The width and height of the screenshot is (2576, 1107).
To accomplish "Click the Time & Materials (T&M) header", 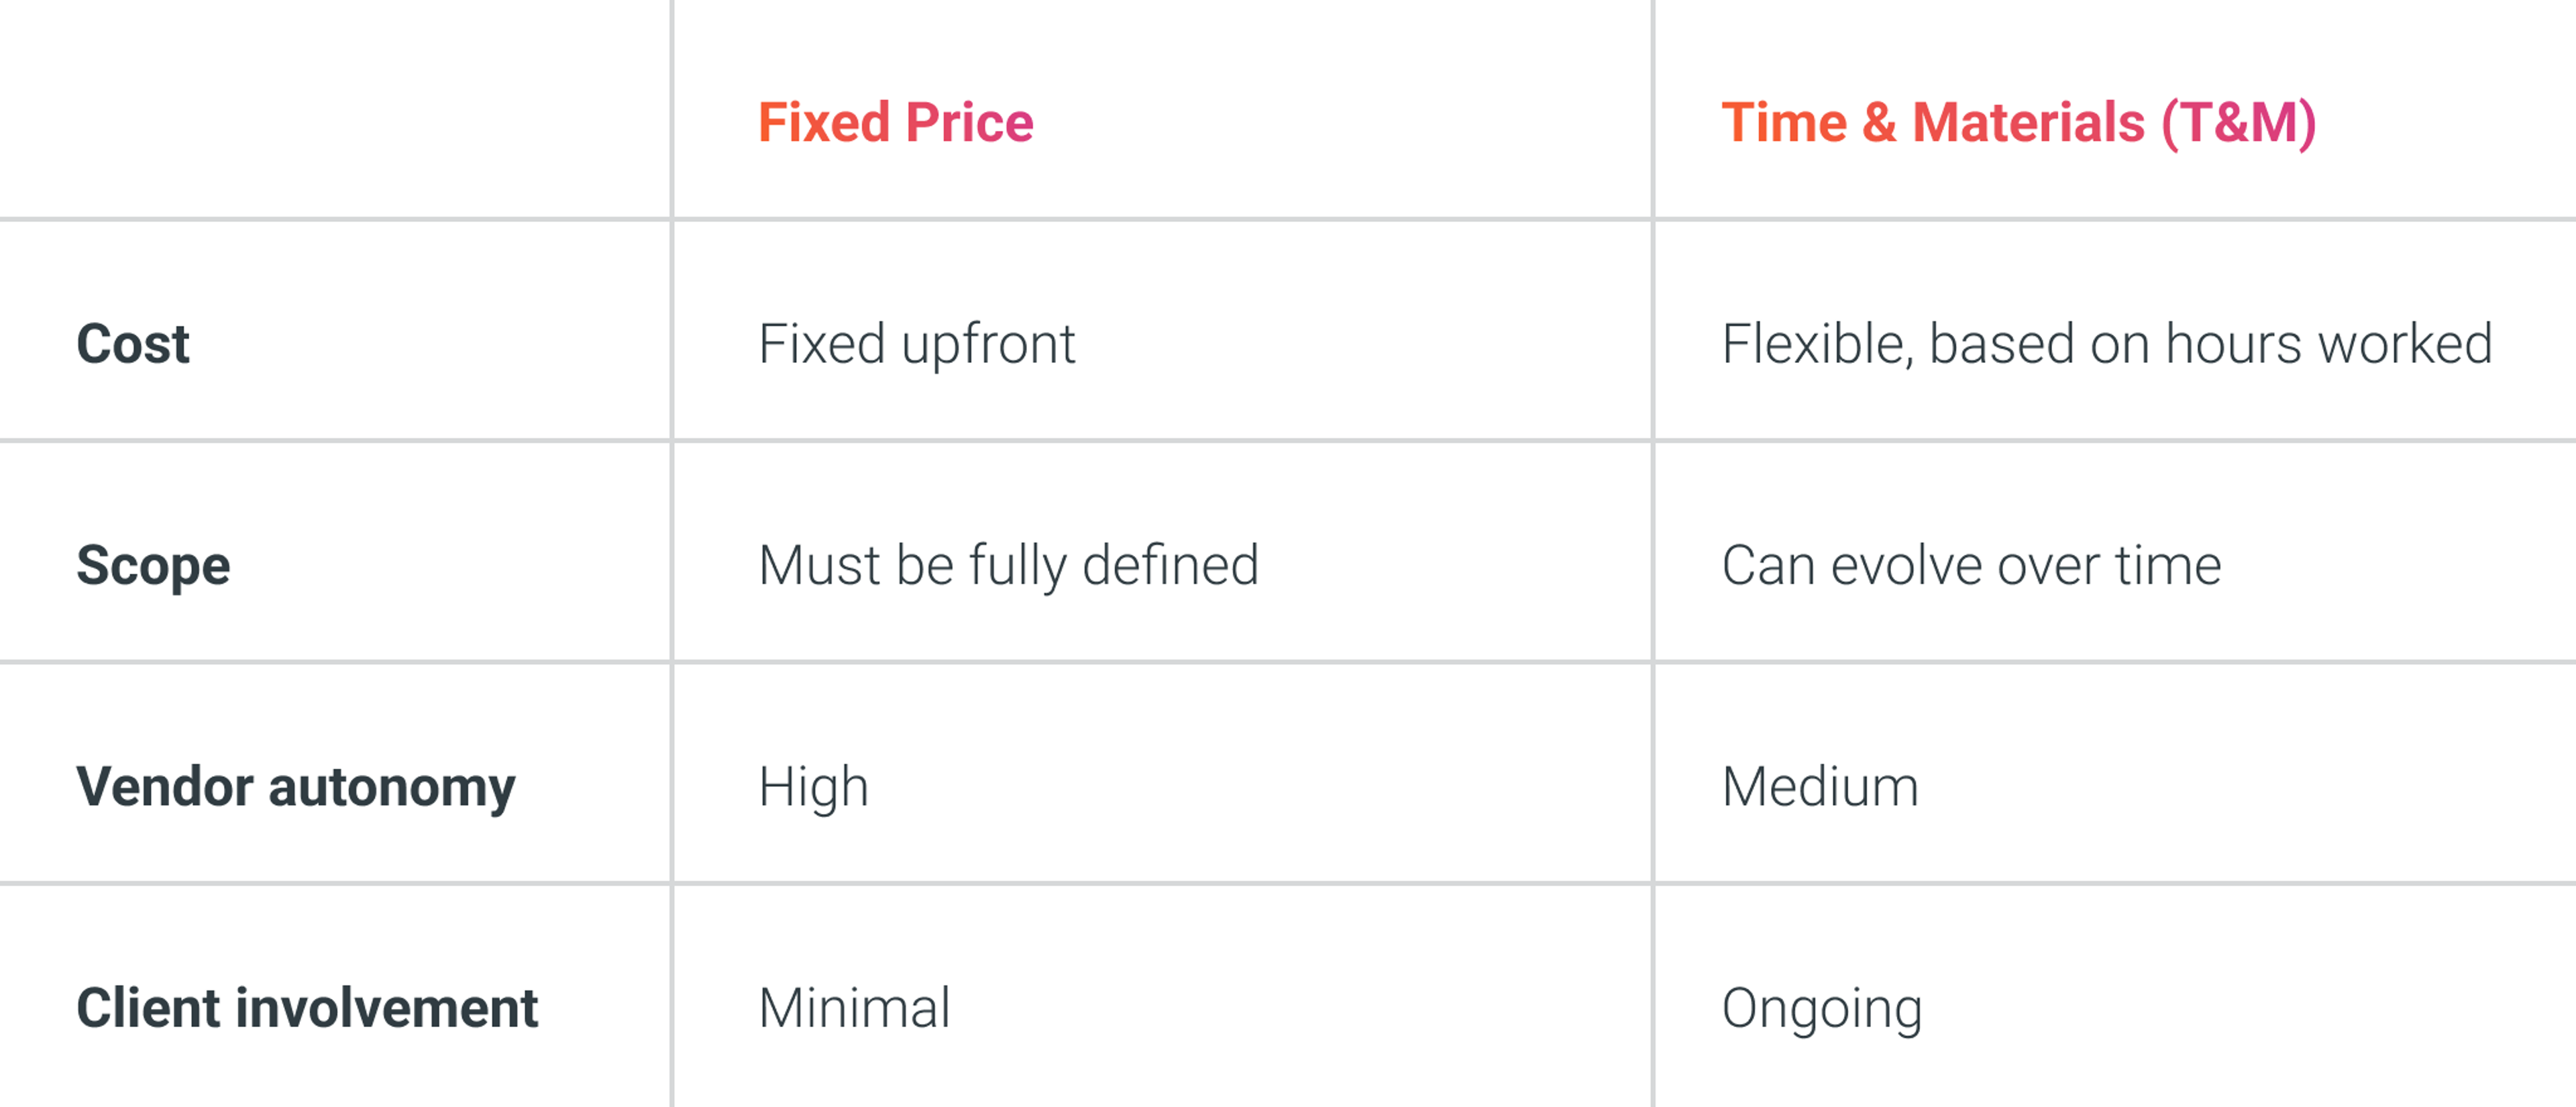I will click(x=2018, y=124).
